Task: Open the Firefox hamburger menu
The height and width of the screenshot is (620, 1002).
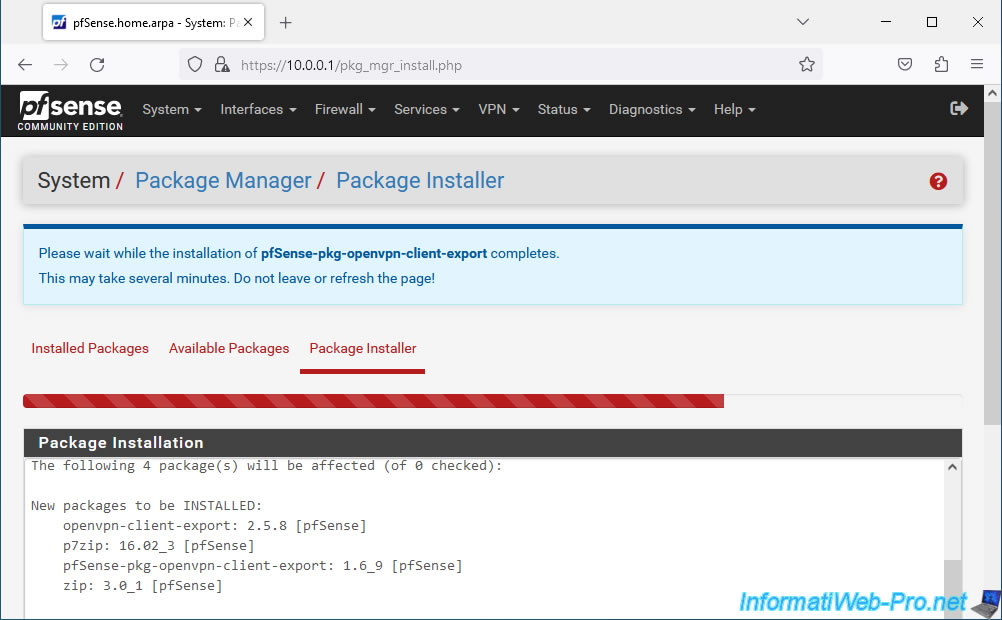Action: (x=976, y=64)
